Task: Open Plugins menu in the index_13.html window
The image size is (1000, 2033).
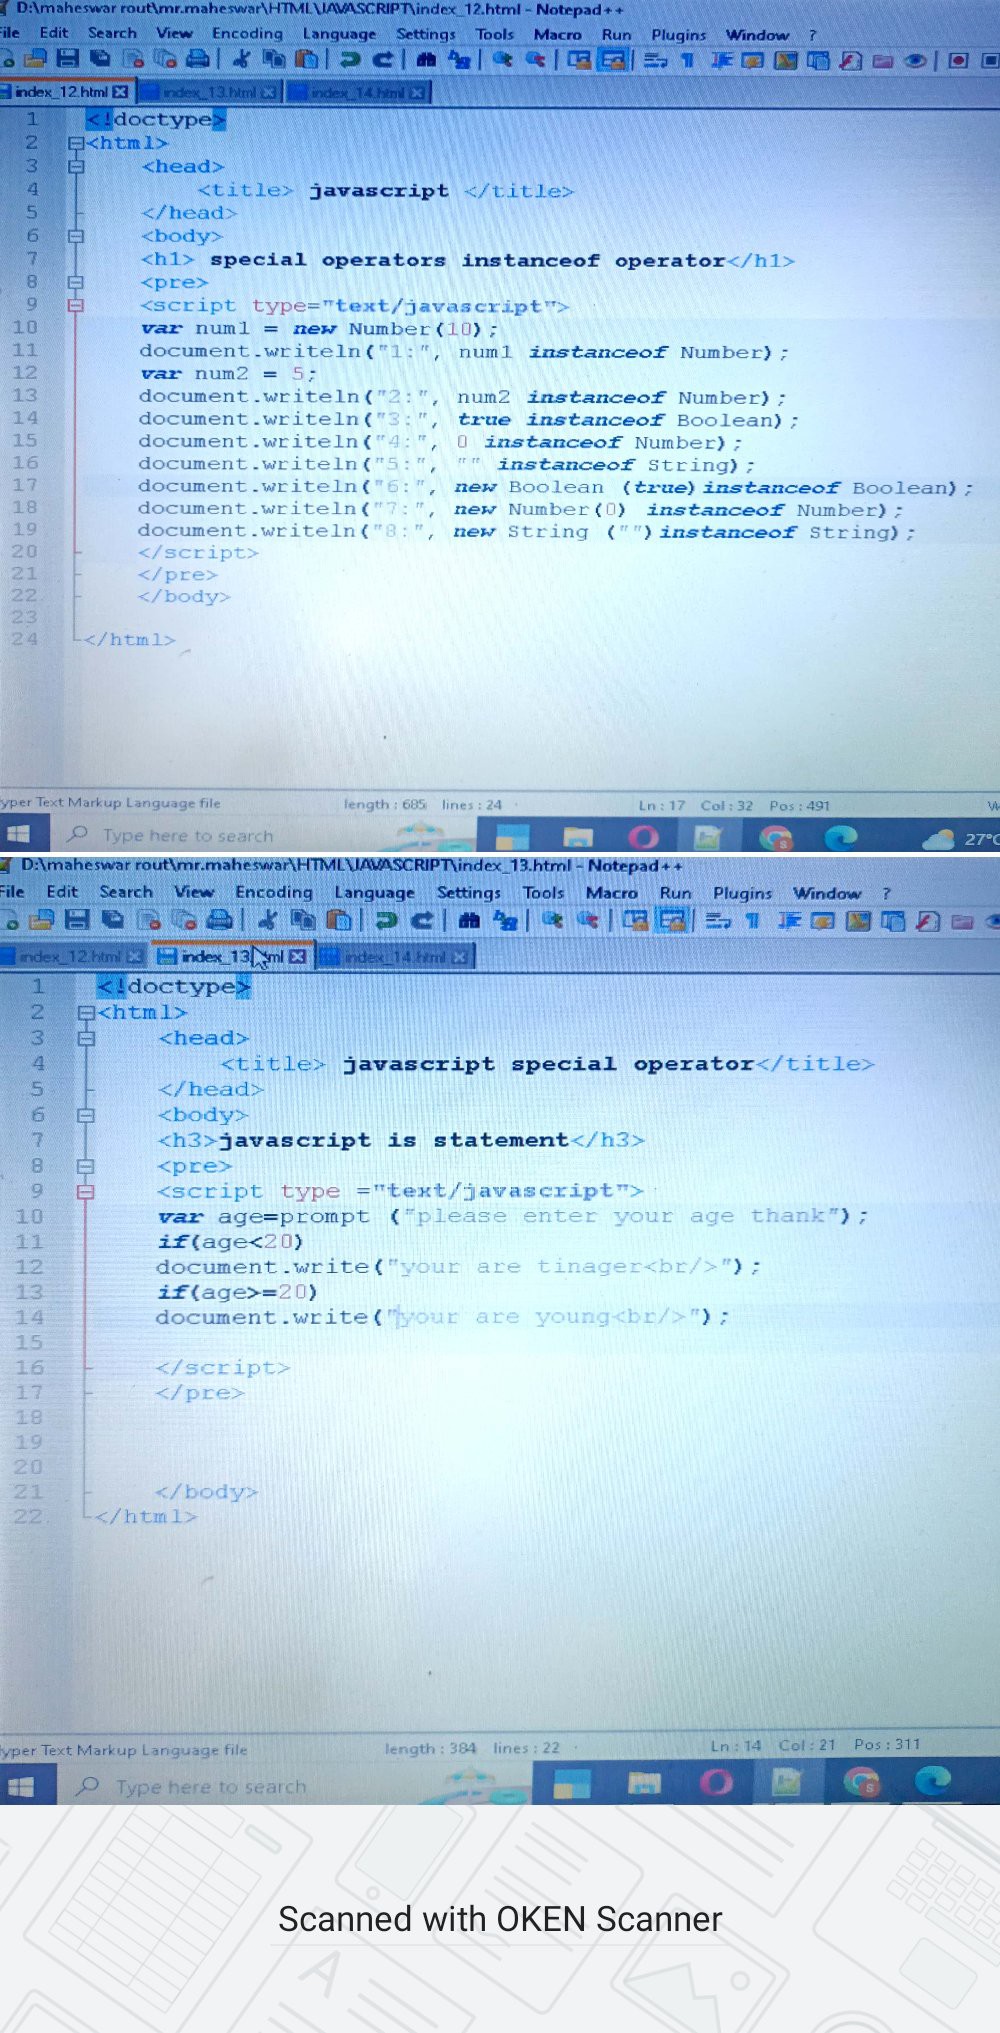Action: pyautogui.click(x=742, y=892)
